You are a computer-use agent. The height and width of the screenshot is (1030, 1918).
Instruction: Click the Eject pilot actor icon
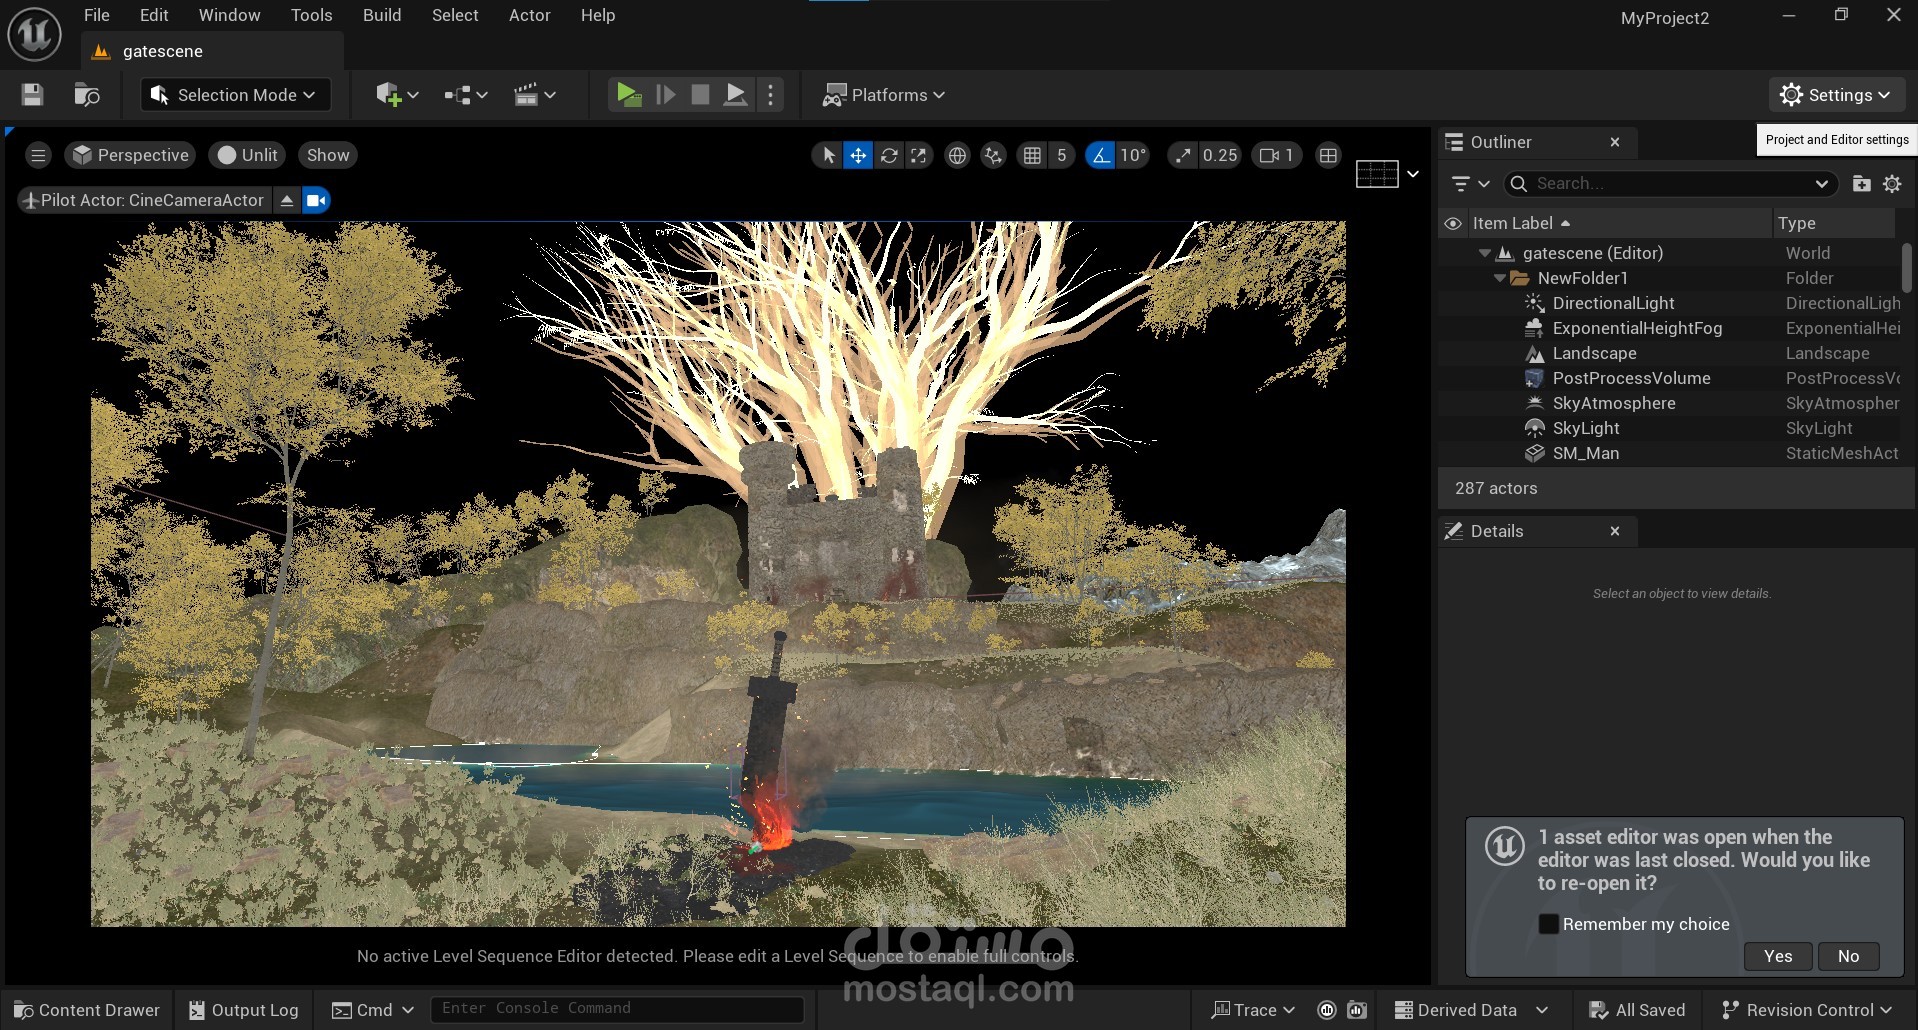tap(287, 200)
